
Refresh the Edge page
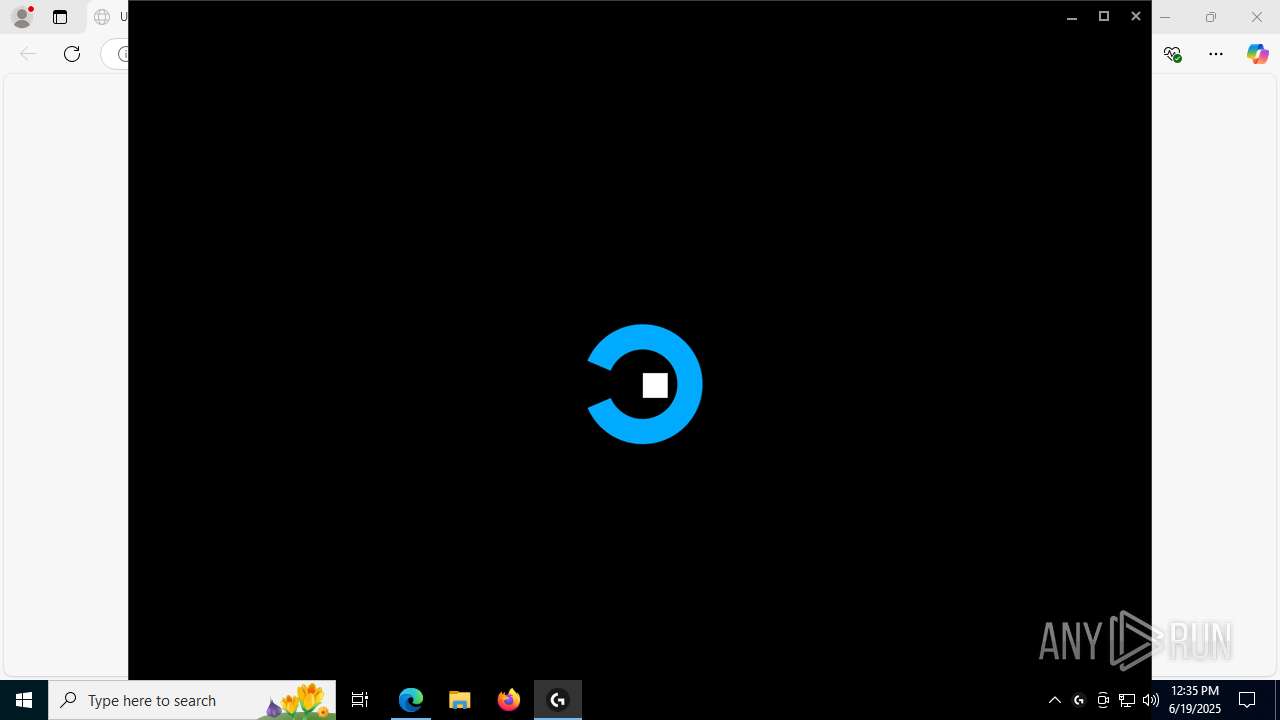tap(72, 54)
